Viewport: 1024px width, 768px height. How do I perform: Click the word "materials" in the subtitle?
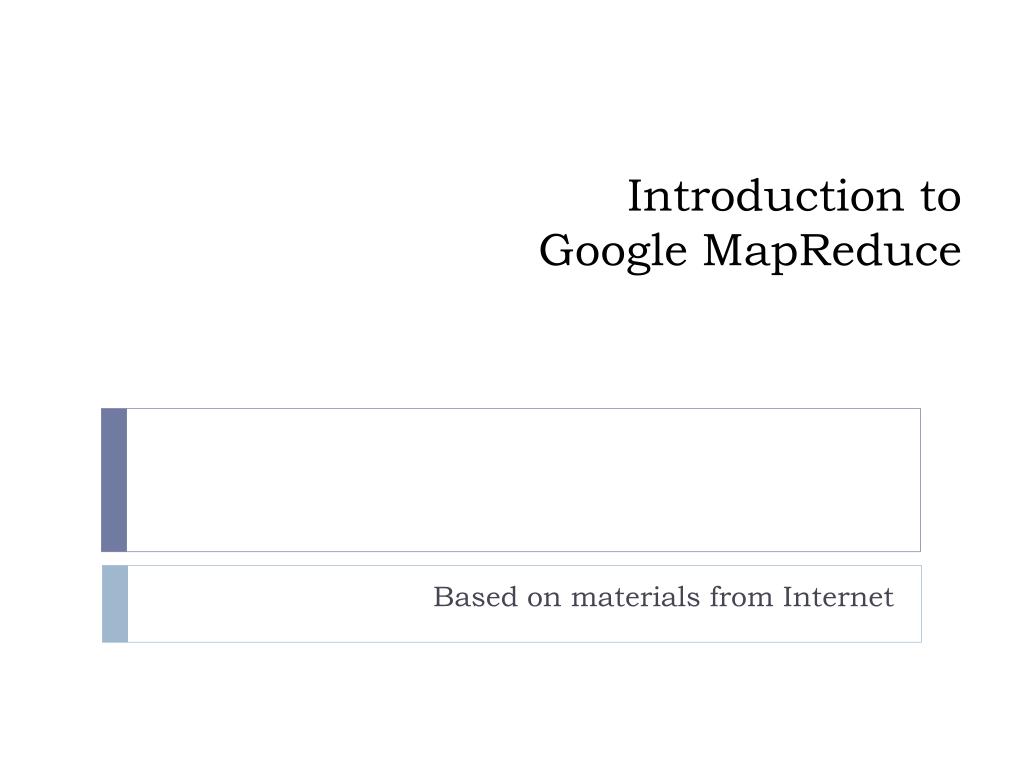[x=635, y=597]
